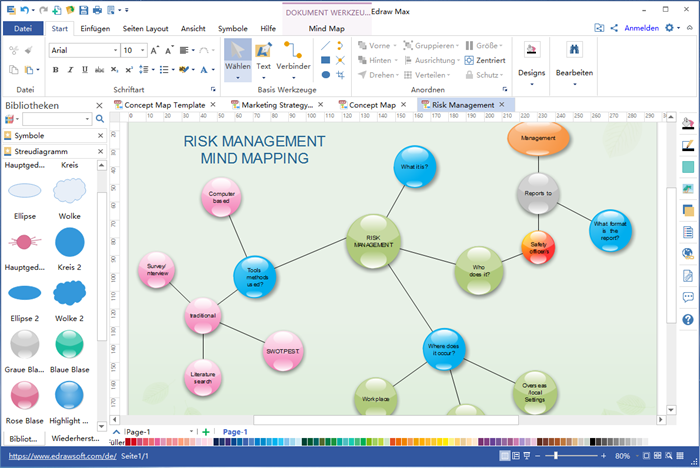Click the Anmelden sign-in link

(641, 28)
